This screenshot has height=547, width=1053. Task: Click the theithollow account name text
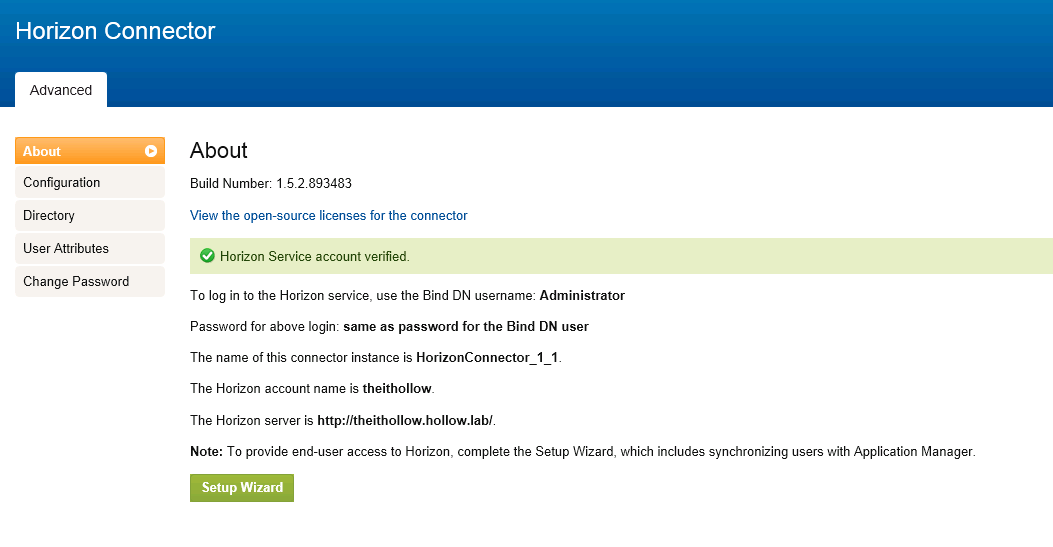[398, 388]
